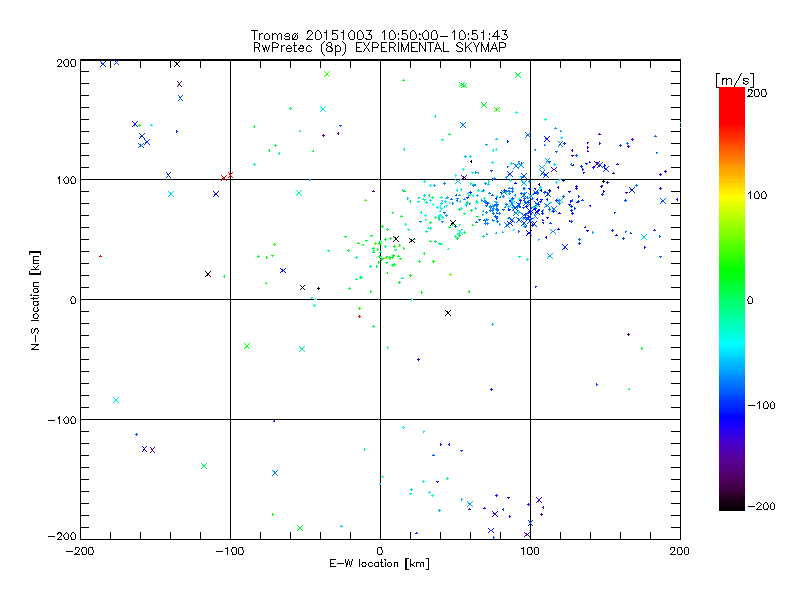Click the yellow band of the colorbar
The height and width of the screenshot is (600, 800).
pos(732,195)
